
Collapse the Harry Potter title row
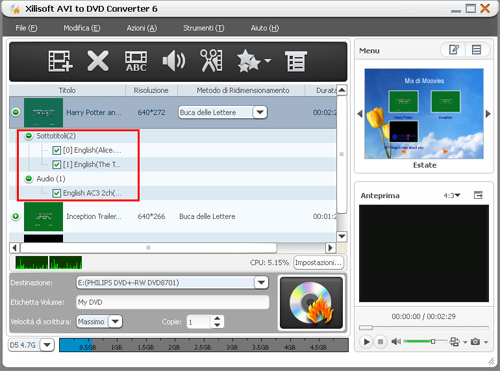click(x=16, y=112)
